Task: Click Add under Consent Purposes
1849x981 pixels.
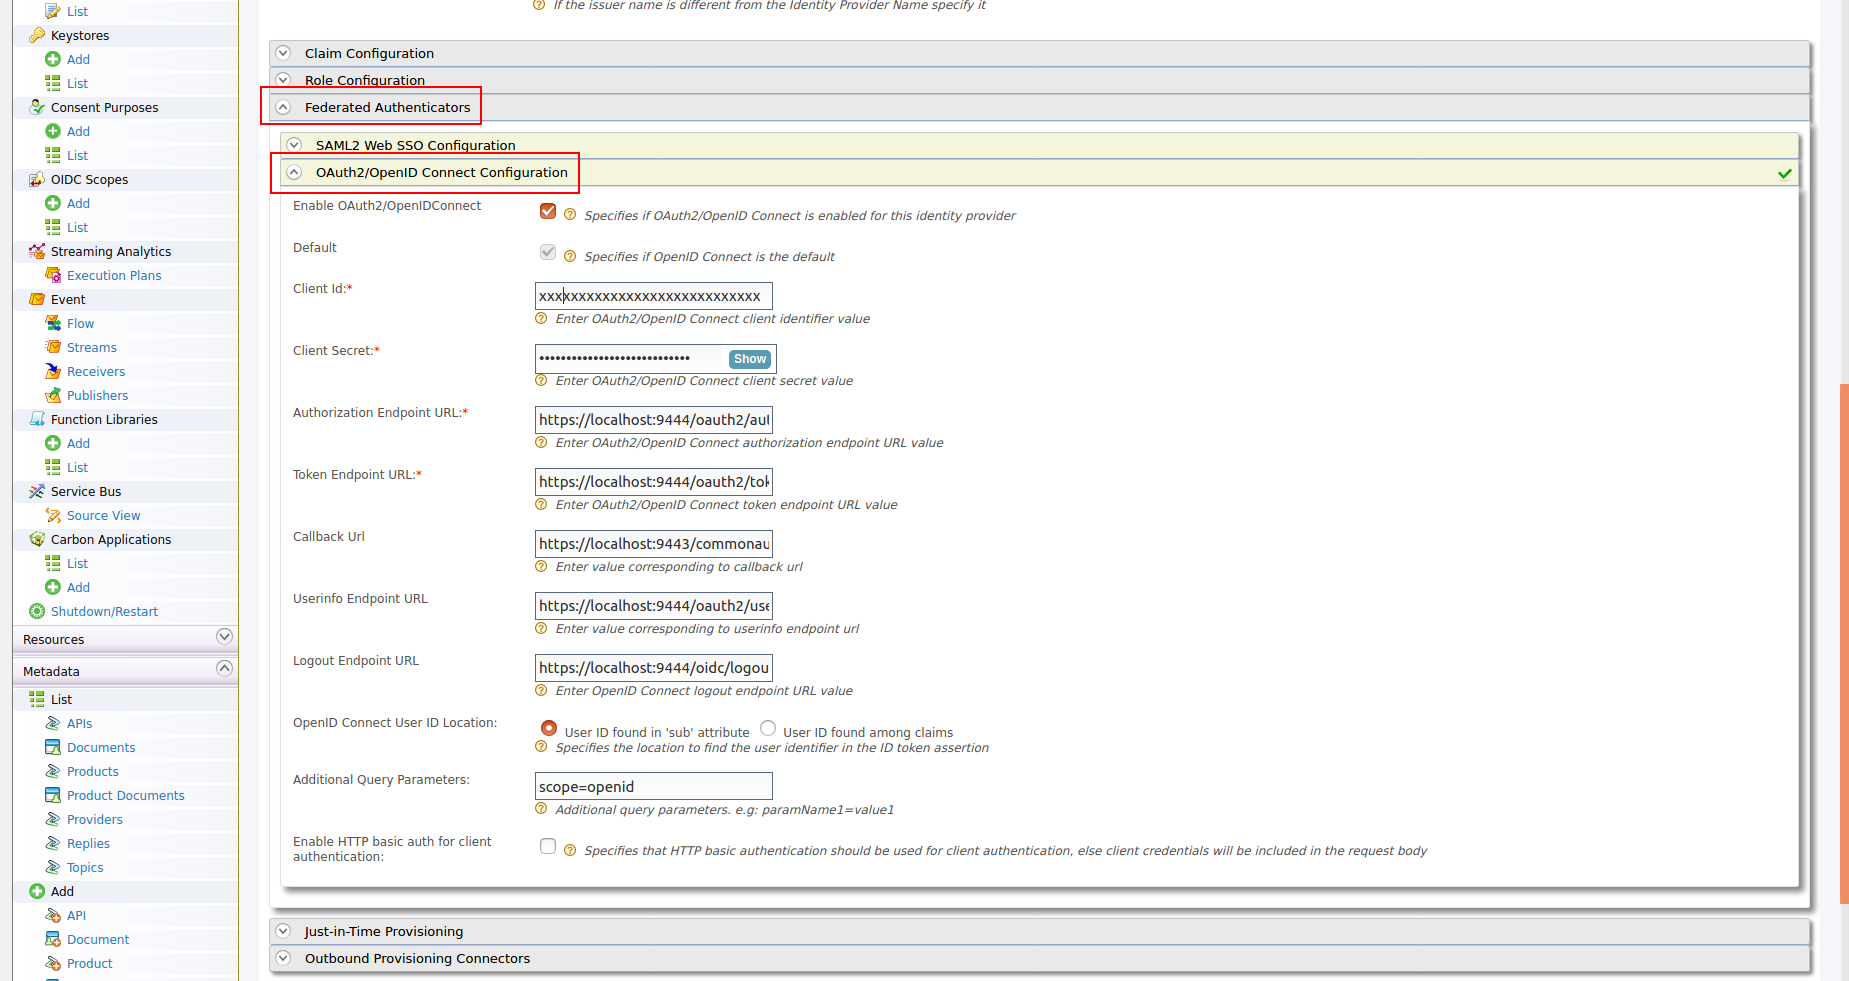Action: (77, 131)
